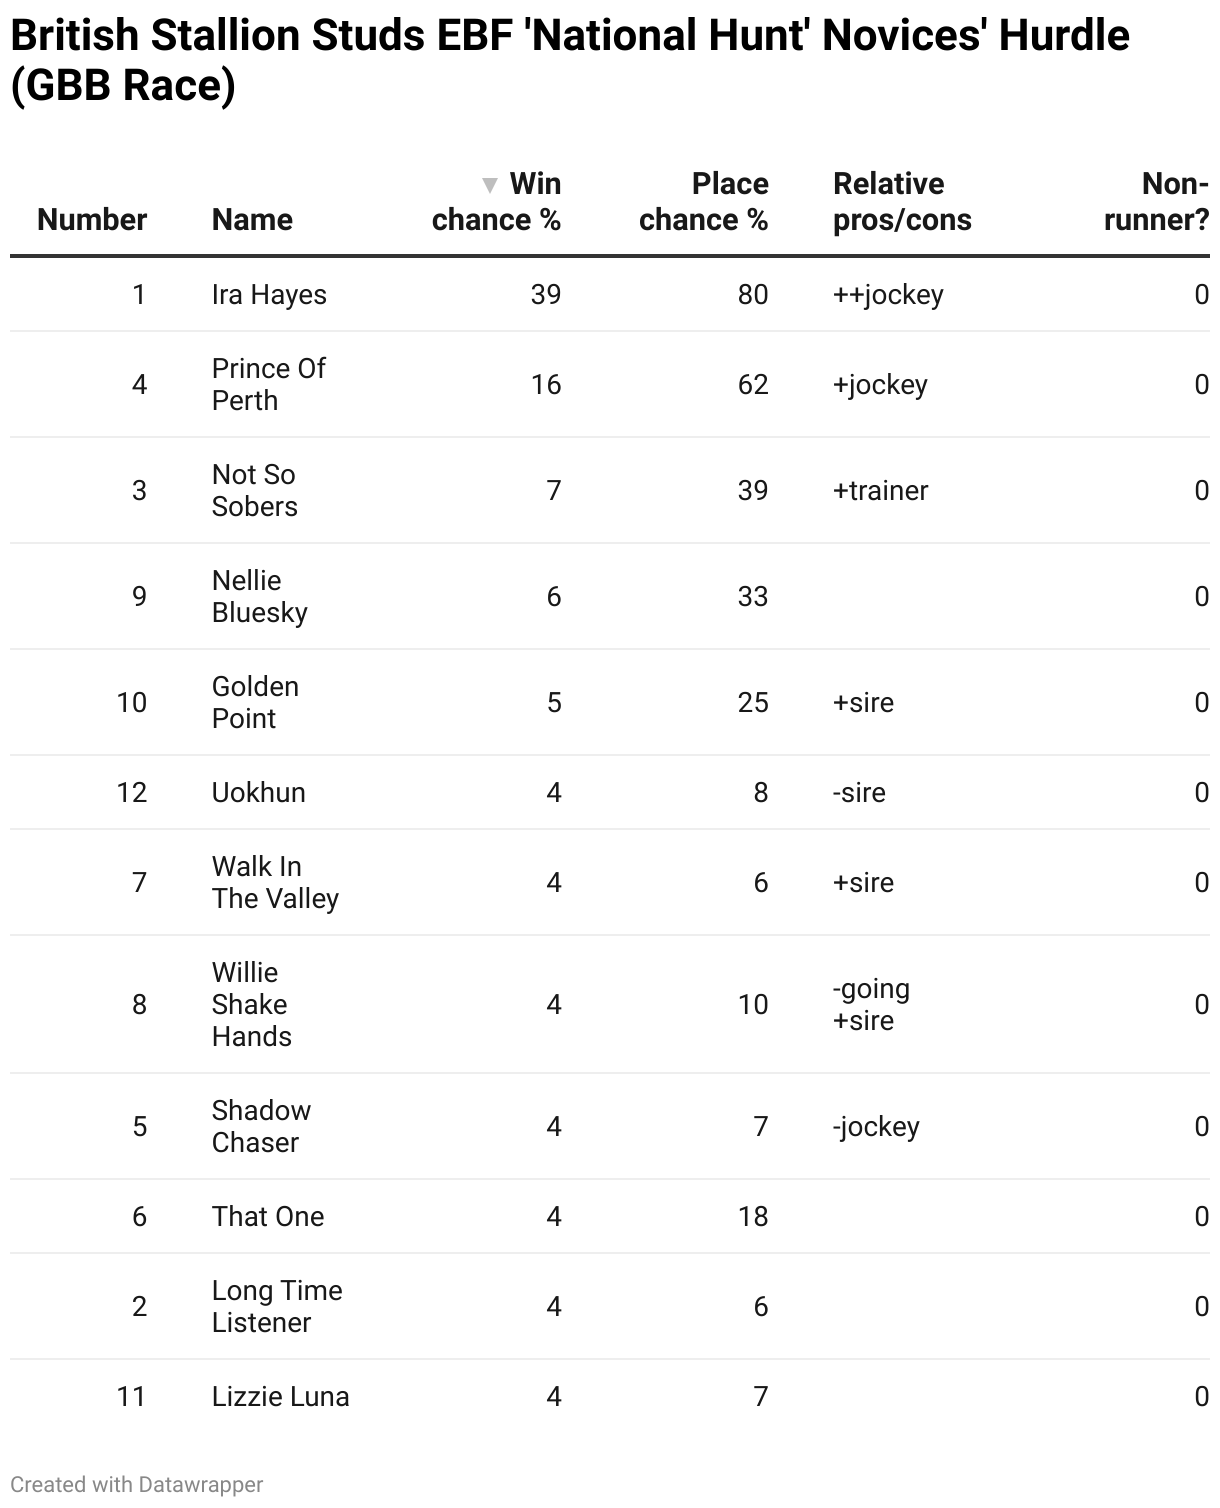1220x1508 pixels.
Task: Click the sort arrow beside Win chance
Action: pos(489,185)
